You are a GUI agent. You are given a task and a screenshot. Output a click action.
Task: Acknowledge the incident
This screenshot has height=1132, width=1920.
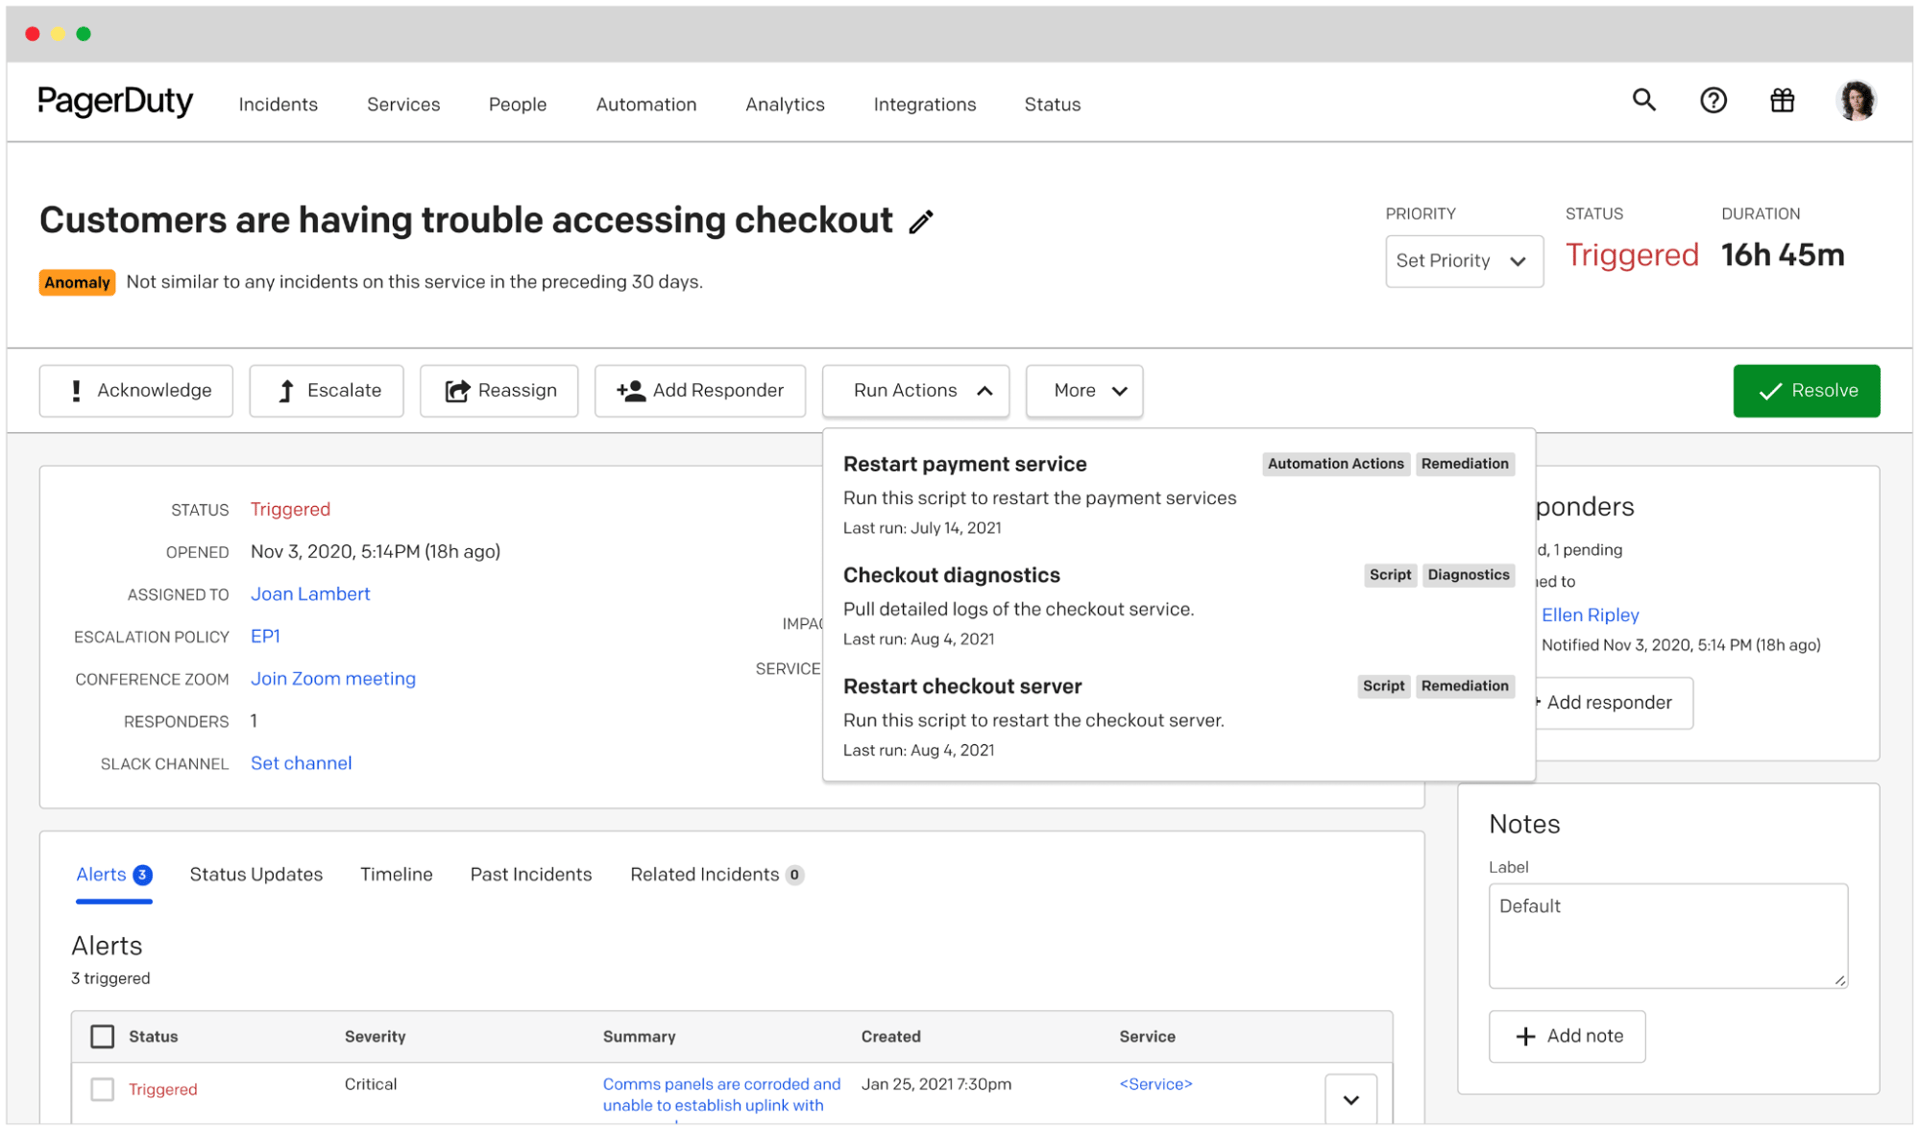(136, 391)
